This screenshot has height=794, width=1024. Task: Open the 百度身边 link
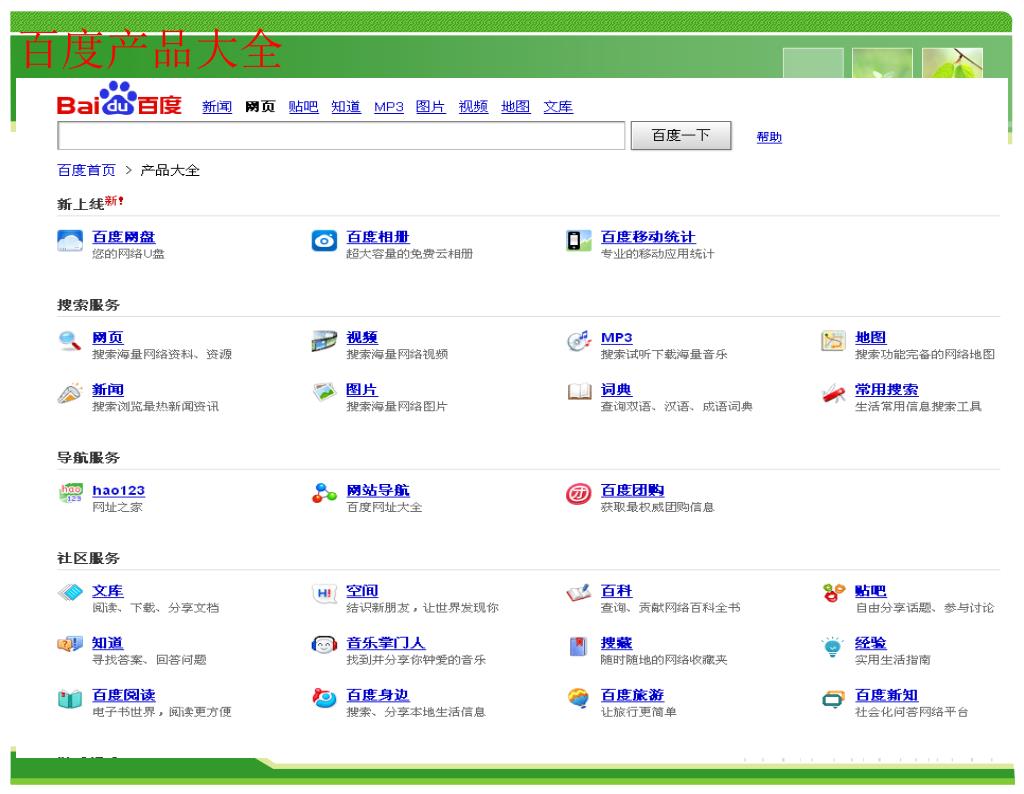coord(378,695)
